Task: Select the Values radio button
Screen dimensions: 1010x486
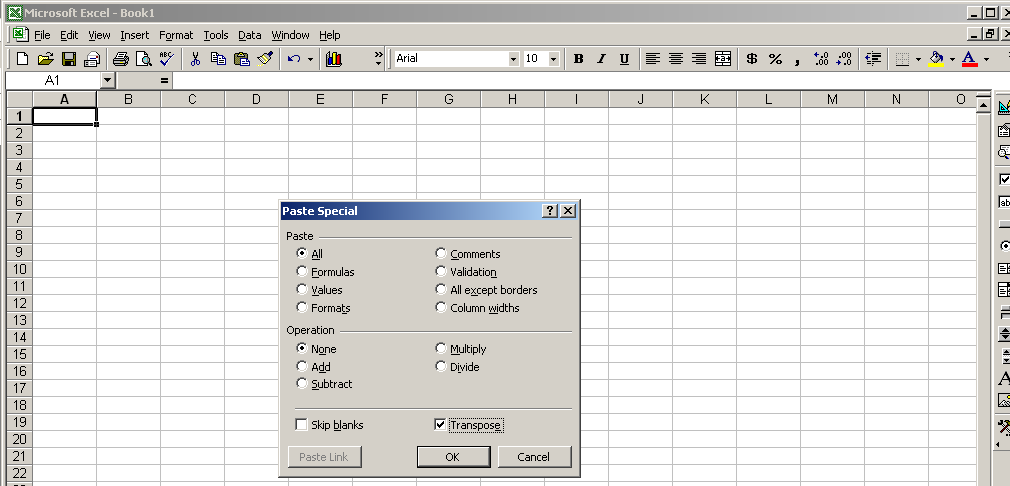Action: (x=302, y=290)
